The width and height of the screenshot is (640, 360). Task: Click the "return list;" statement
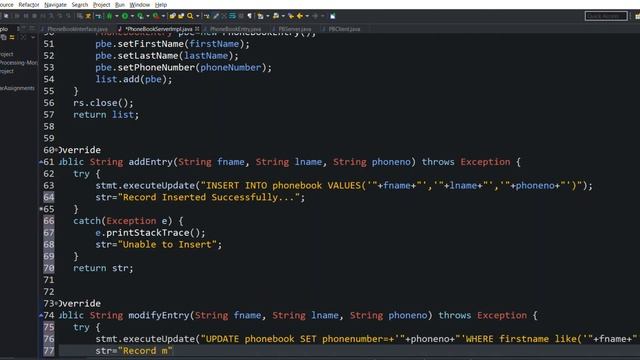click(x=106, y=115)
